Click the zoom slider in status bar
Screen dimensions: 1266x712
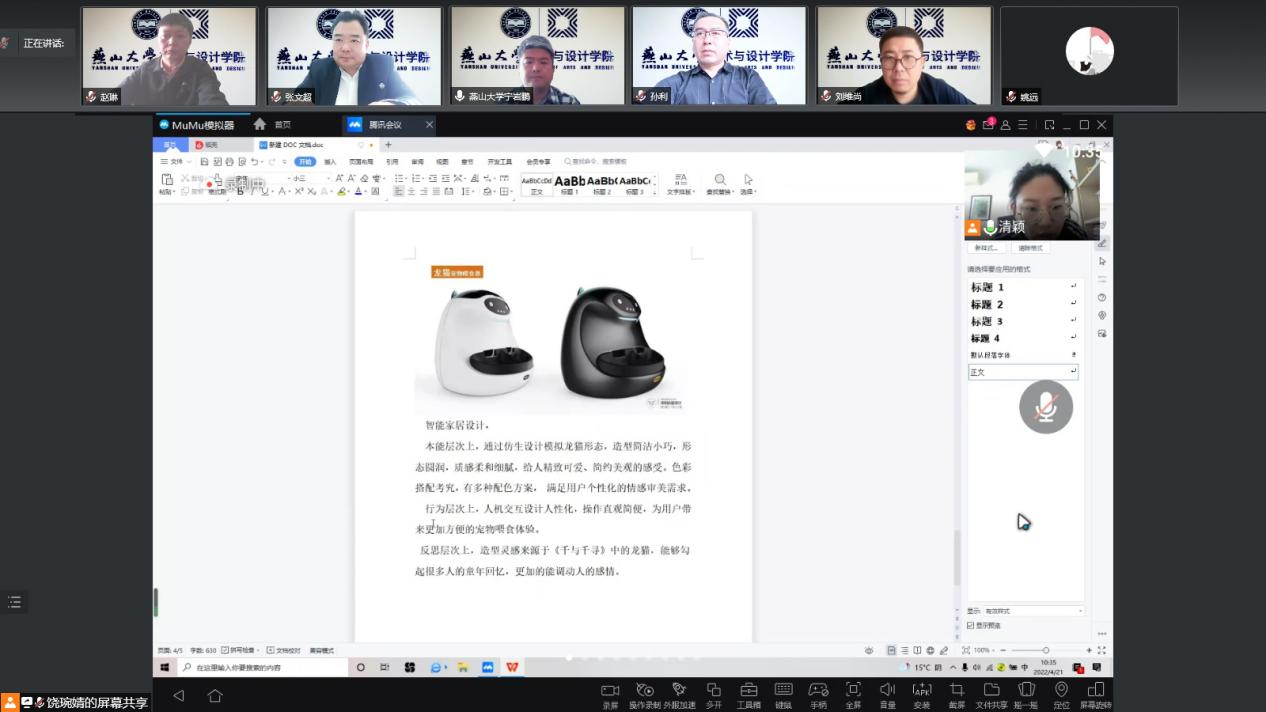point(1045,650)
